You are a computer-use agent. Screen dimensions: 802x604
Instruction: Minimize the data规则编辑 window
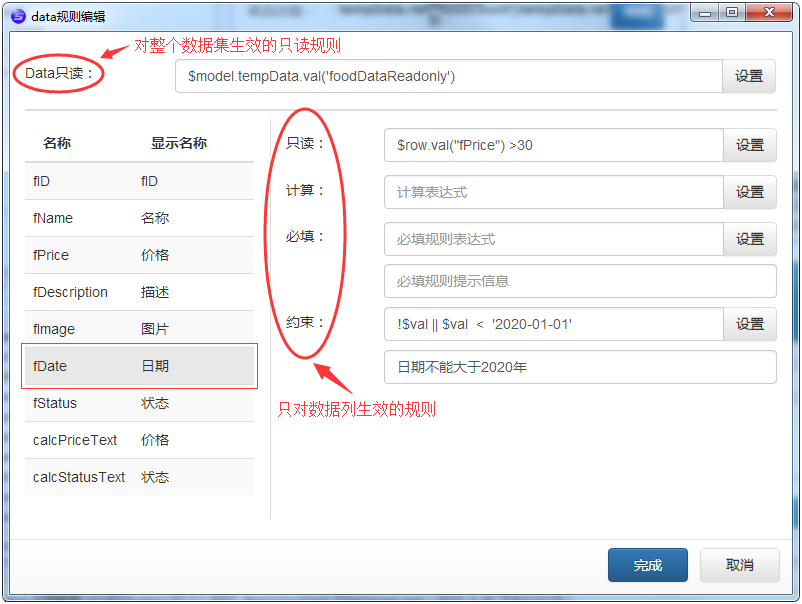705,12
